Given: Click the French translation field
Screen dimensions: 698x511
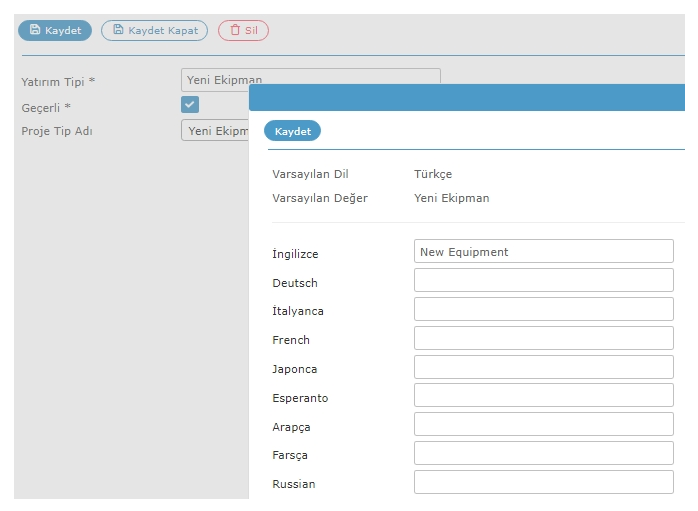Looking at the screenshot, I should click(x=544, y=338).
